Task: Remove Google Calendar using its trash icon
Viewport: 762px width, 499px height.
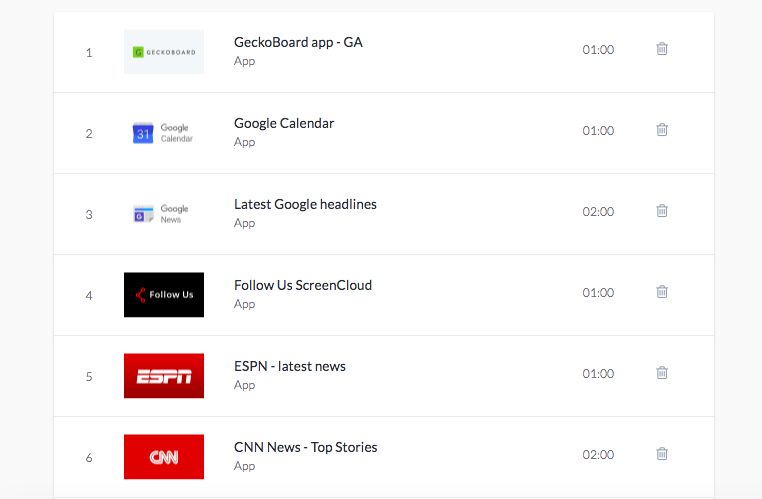Action: [661, 130]
